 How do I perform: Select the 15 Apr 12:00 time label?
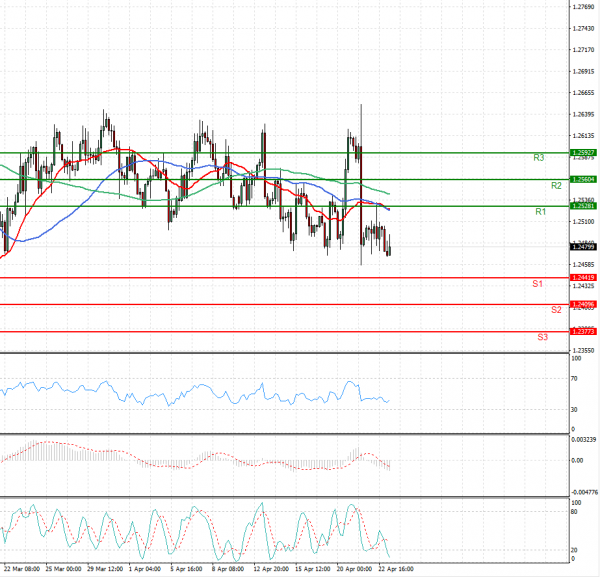click(x=313, y=569)
